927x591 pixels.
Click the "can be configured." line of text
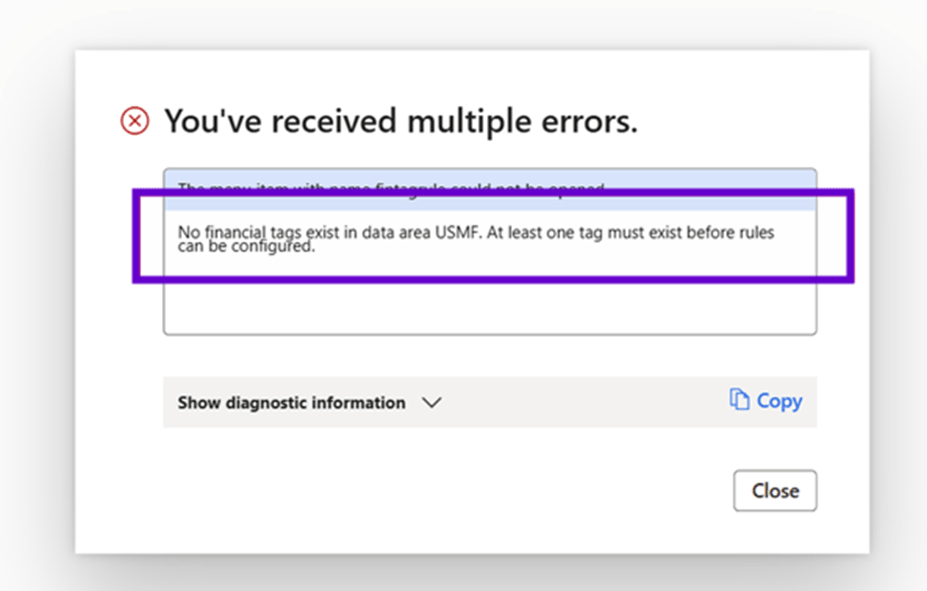click(246, 247)
